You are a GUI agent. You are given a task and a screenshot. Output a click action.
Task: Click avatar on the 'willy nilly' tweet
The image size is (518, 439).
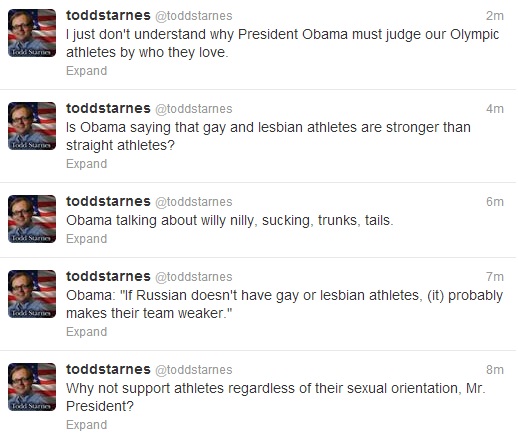point(32,219)
